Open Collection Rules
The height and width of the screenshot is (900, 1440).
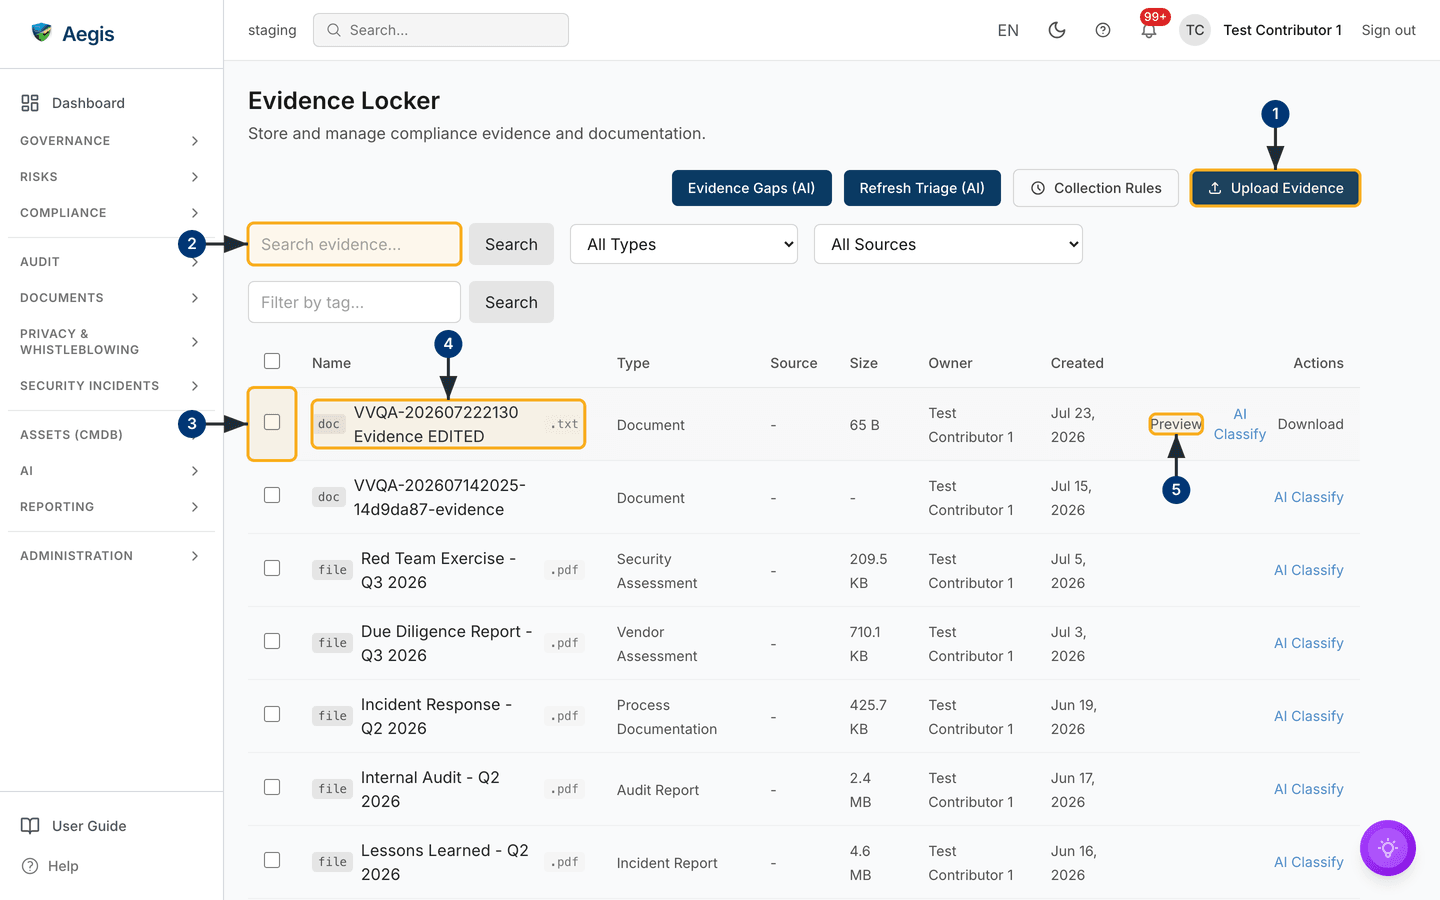[x=1096, y=188]
